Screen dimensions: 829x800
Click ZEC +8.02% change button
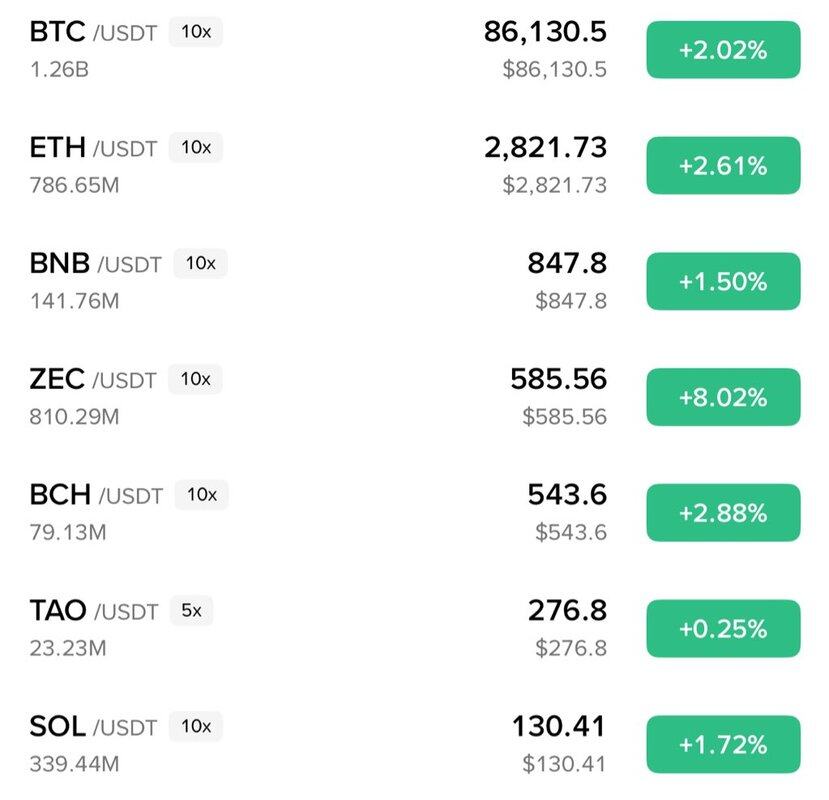pos(723,397)
